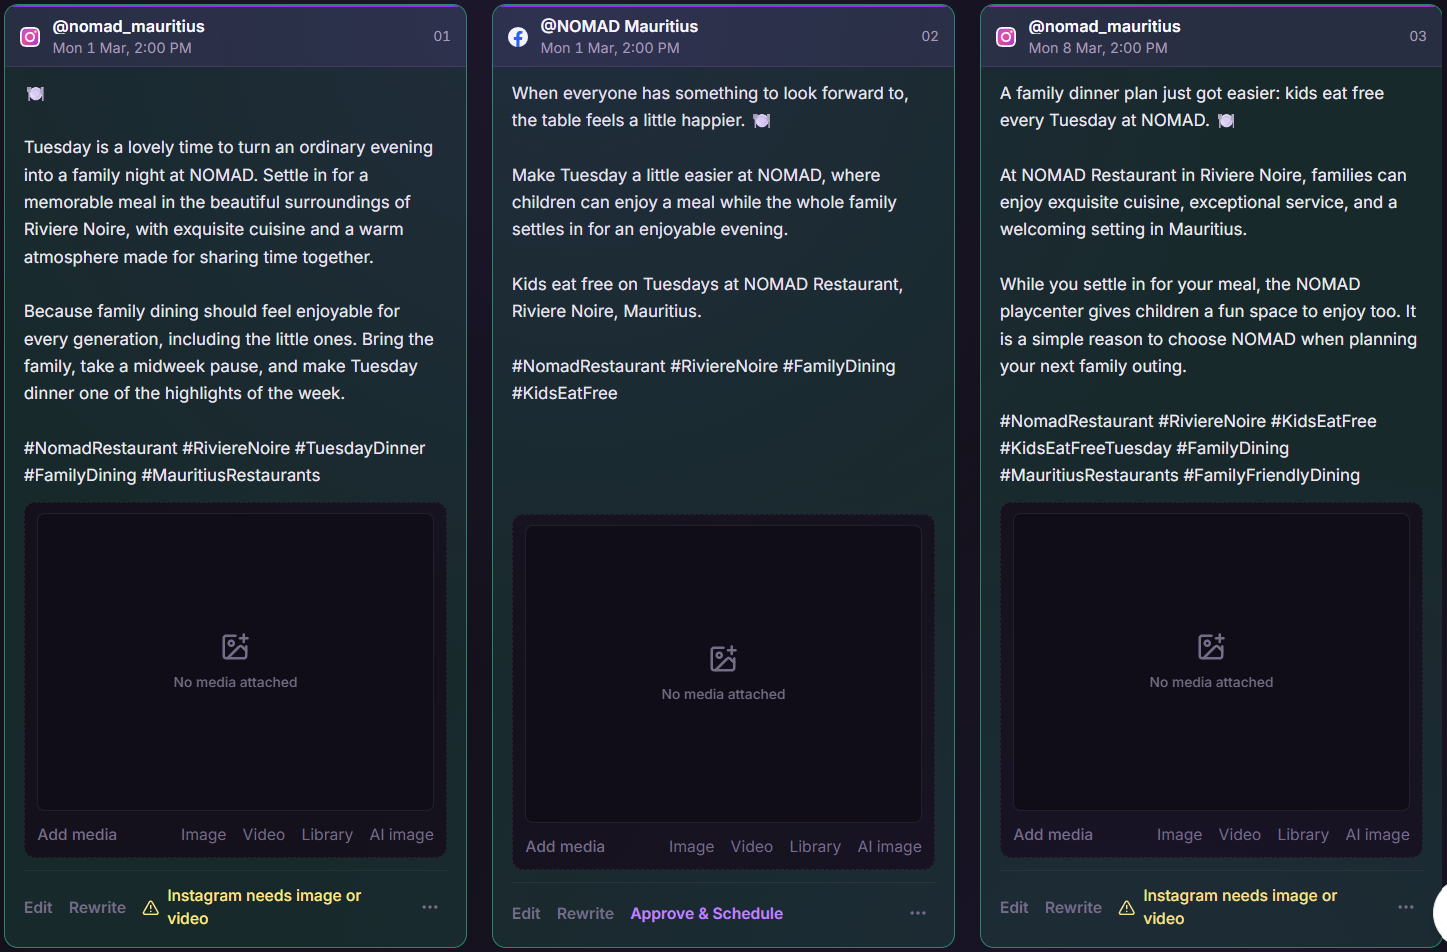The width and height of the screenshot is (1447, 952).
Task: Click the empty media placeholder in post 02
Action: coord(723,674)
